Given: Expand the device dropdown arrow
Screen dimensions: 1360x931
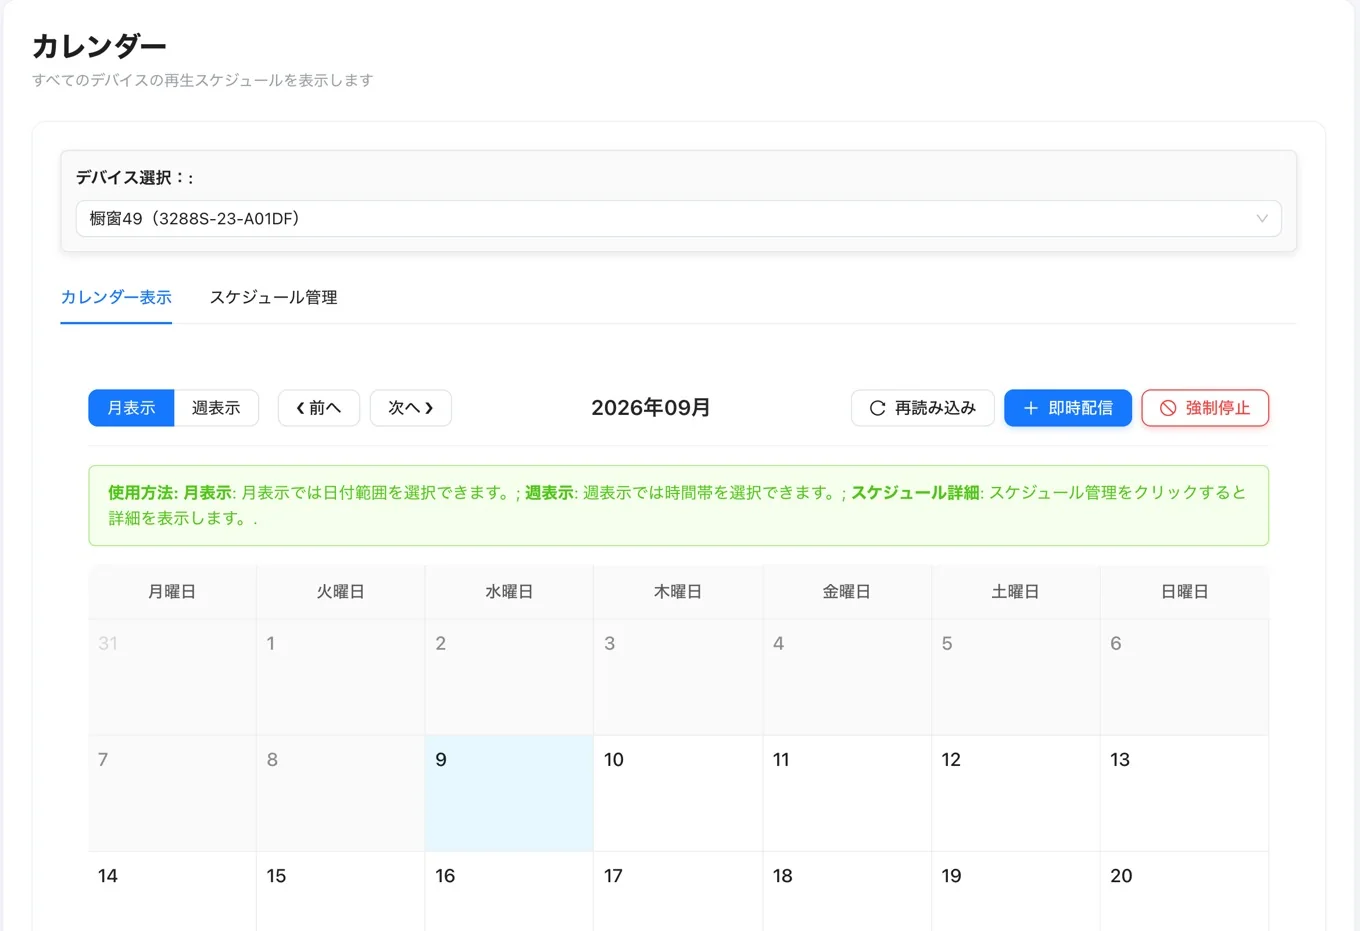Looking at the screenshot, I should pyautogui.click(x=1262, y=219).
